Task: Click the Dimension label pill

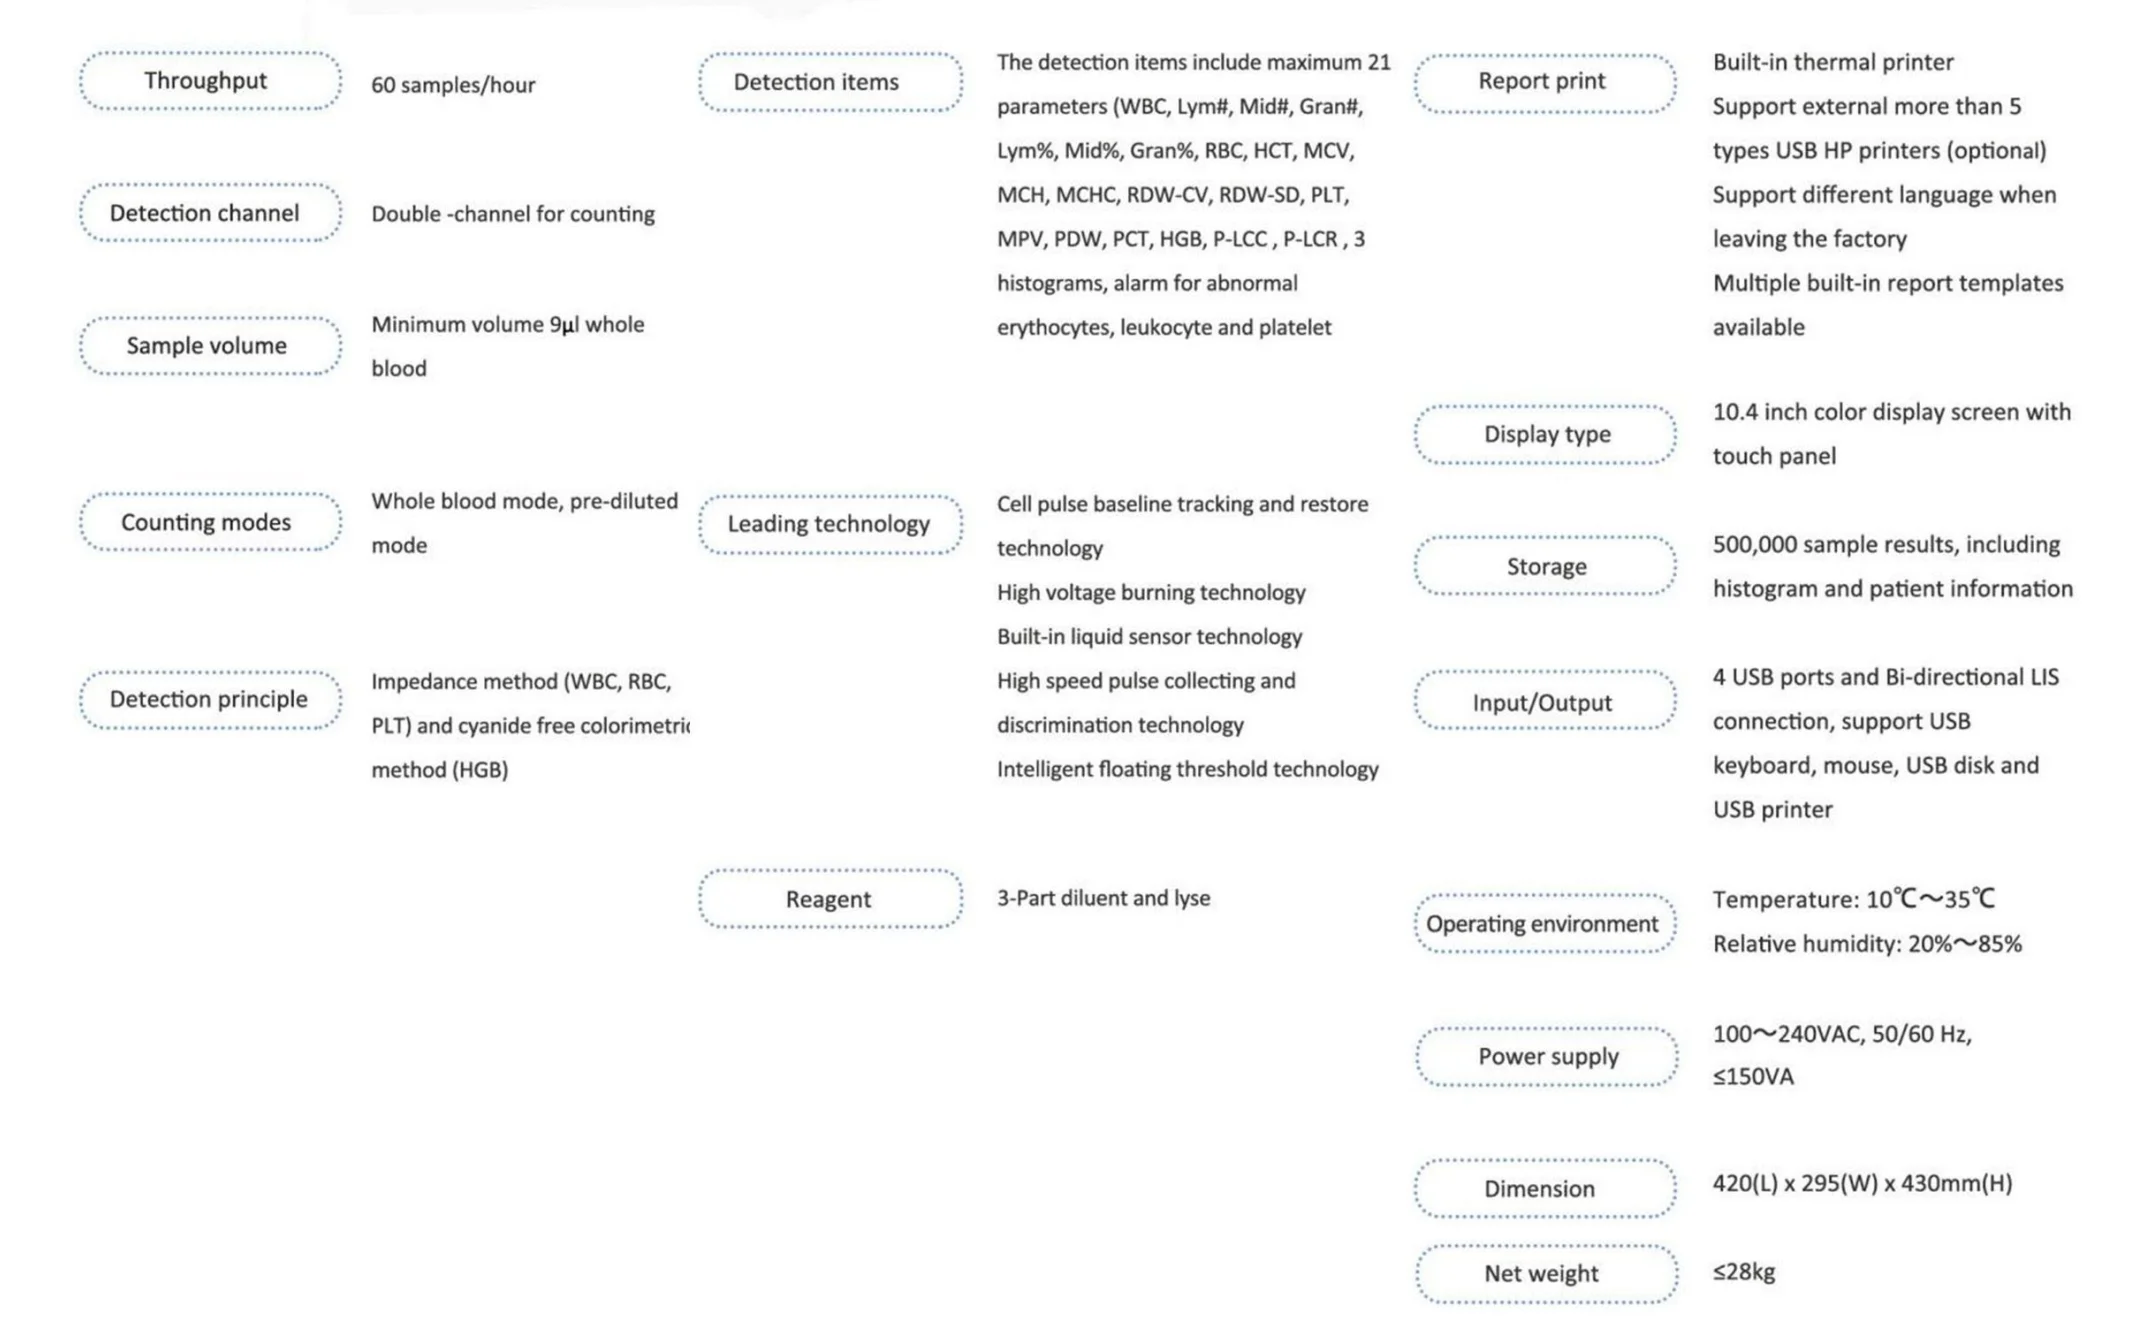Action: click(1545, 1189)
